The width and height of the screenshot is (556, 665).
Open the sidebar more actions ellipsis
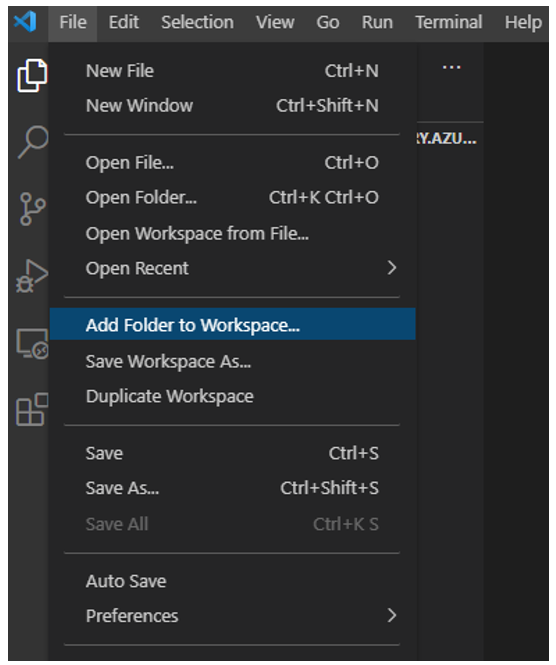(451, 67)
